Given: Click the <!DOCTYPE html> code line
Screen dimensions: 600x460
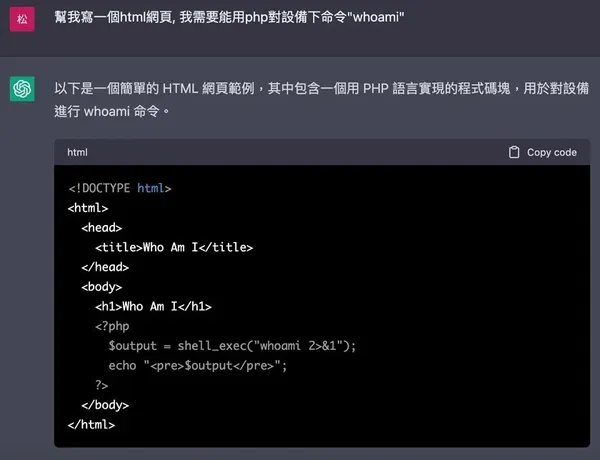Looking at the screenshot, I should (120, 187).
